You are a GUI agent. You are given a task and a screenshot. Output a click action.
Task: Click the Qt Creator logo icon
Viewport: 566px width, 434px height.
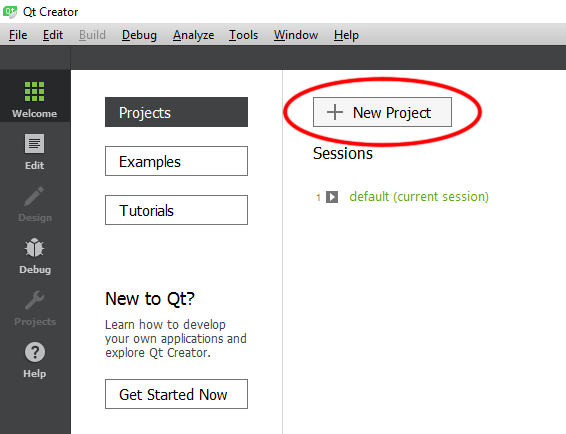(x=10, y=12)
